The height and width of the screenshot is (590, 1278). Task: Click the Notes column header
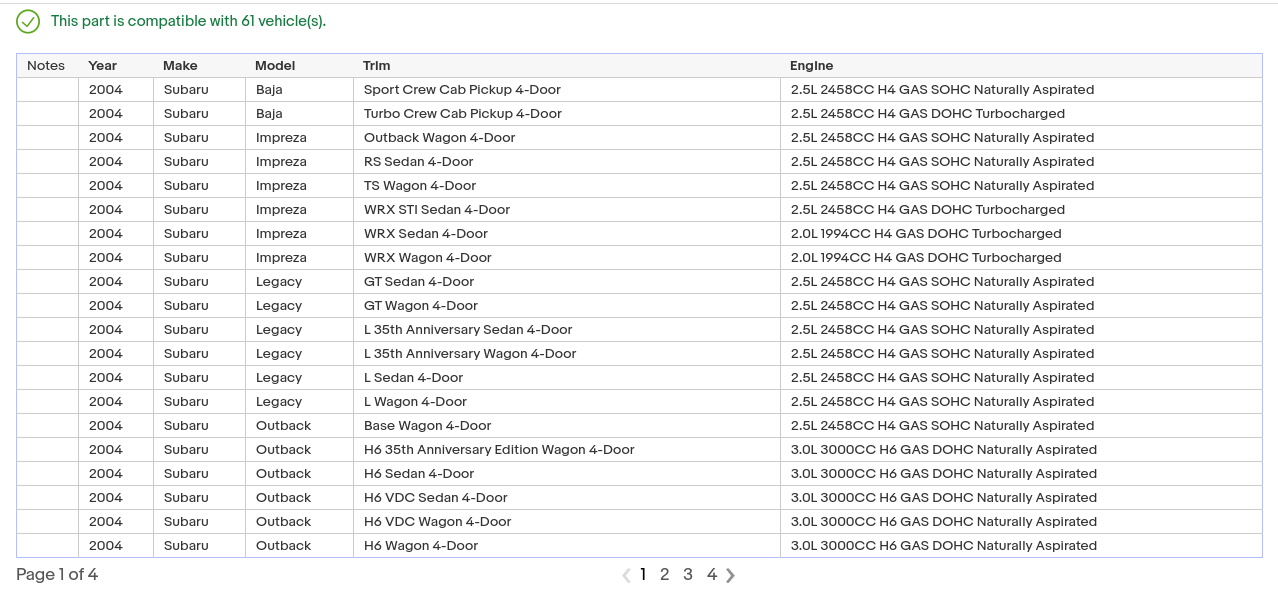(46, 66)
